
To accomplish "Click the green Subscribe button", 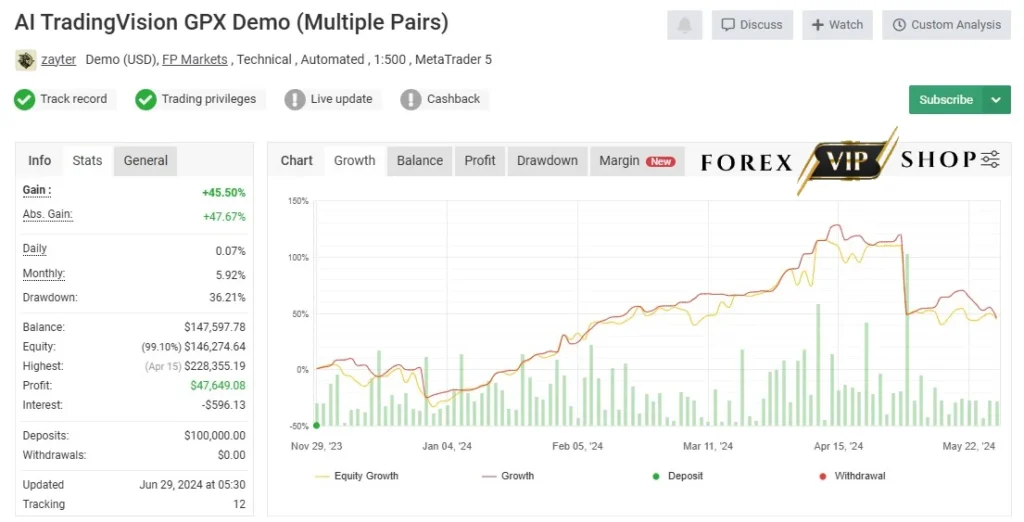I will [x=946, y=99].
